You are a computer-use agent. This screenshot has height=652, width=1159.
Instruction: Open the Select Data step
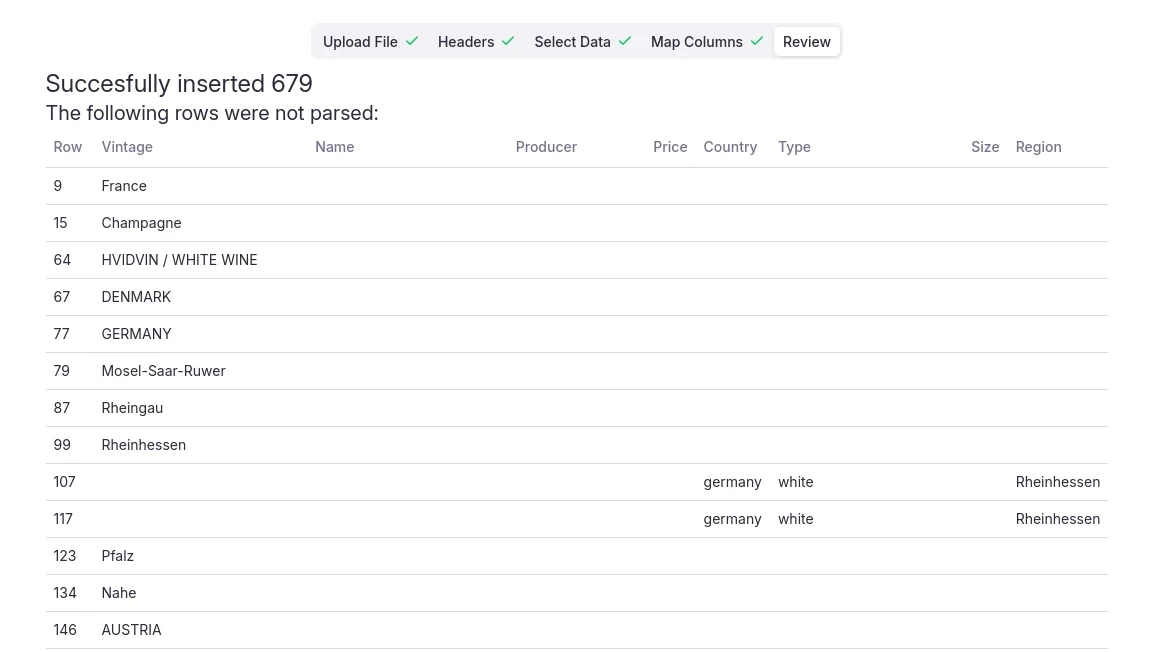[x=572, y=41]
